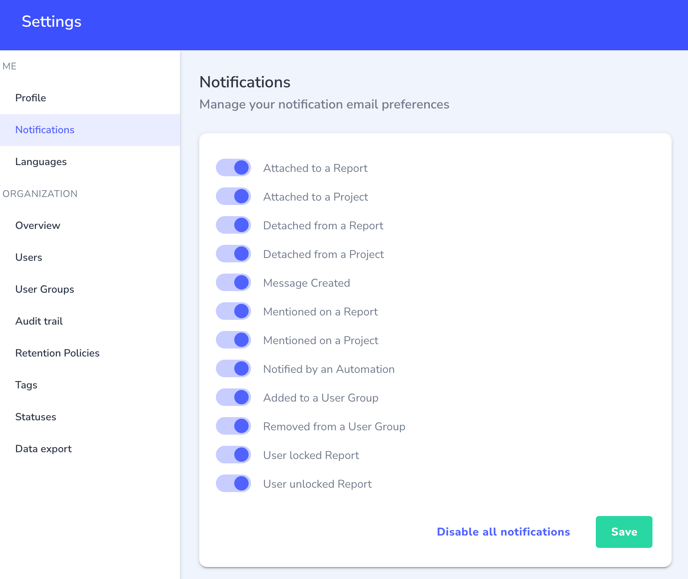Toggle Mentioned on a Report switch
The width and height of the screenshot is (688, 579).
(x=233, y=311)
